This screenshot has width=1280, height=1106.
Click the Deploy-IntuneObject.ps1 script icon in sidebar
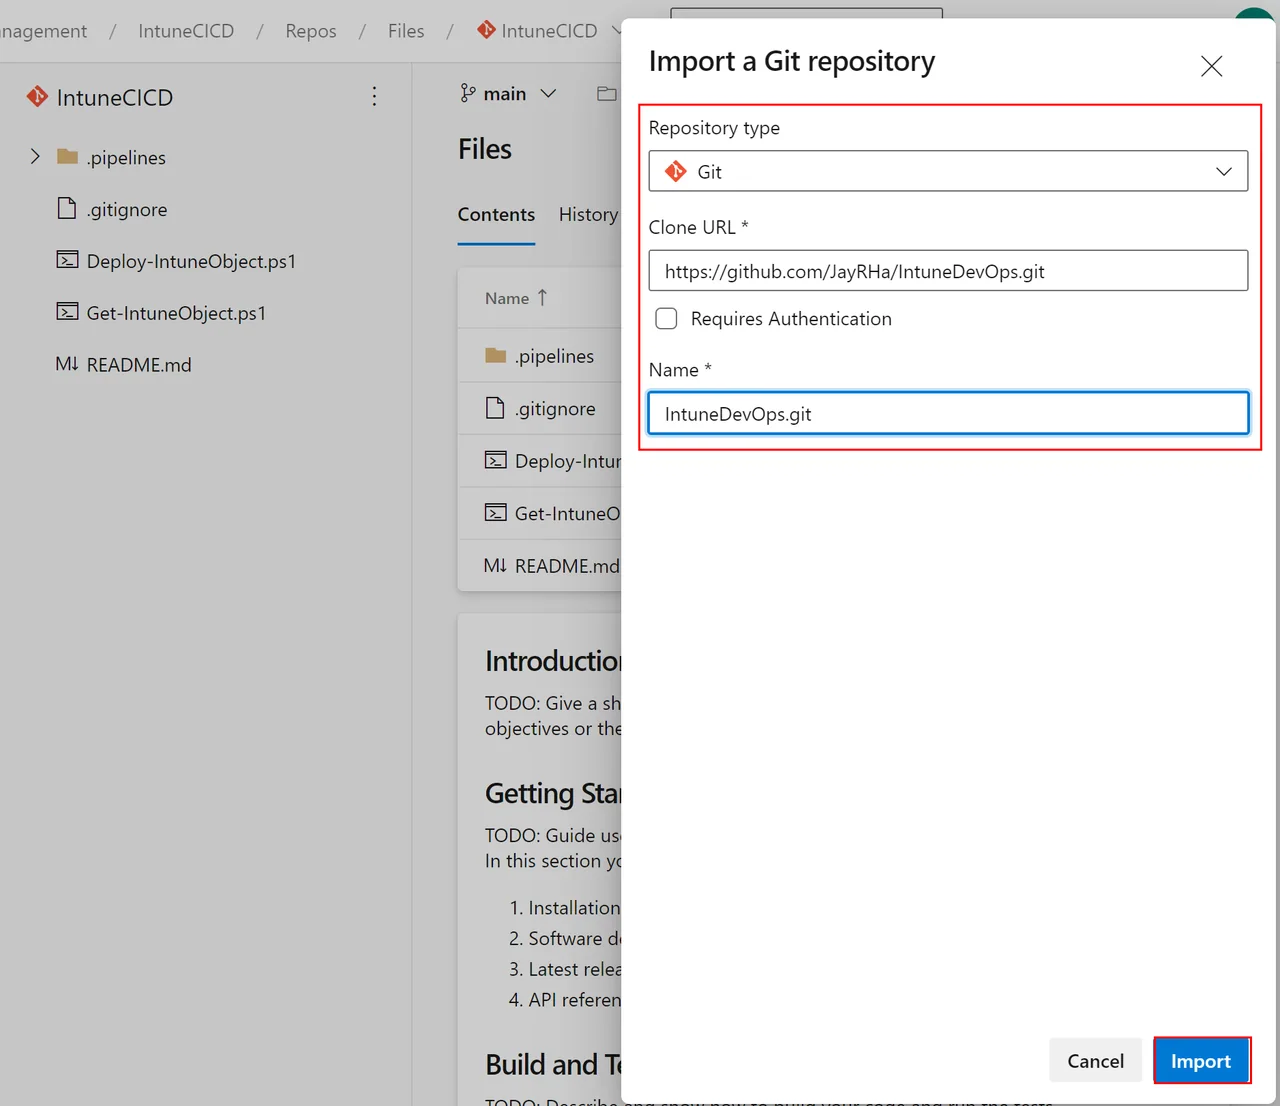pyautogui.click(x=67, y=260)
